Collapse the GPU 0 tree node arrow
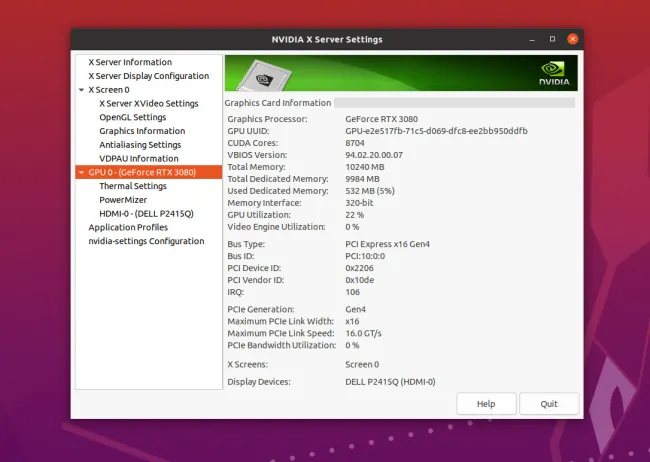This screenshot has height=462, width=650. (80, 172)
